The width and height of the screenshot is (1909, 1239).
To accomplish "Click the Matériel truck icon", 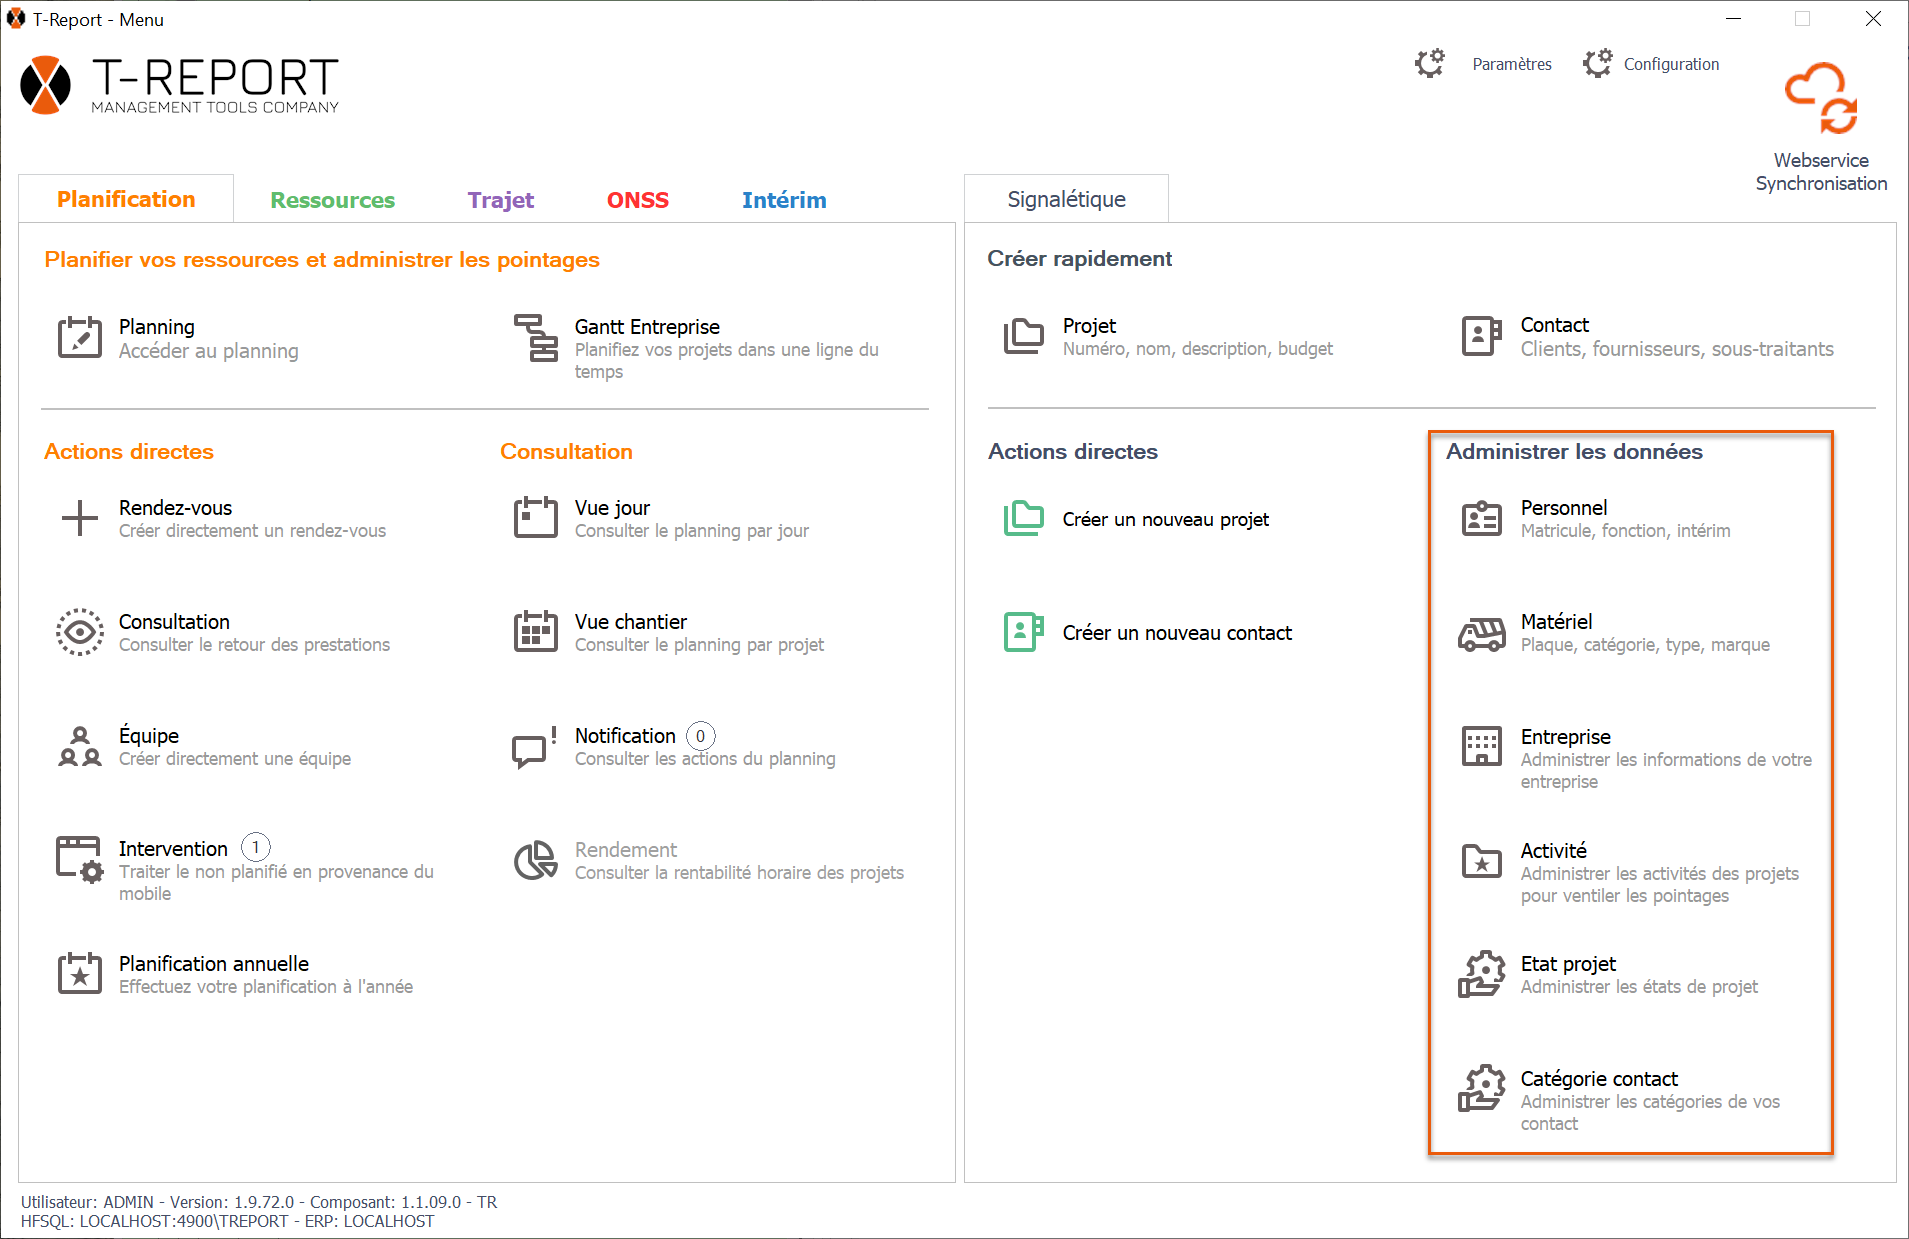I will pyautogui.click(x=1481, y=633).
